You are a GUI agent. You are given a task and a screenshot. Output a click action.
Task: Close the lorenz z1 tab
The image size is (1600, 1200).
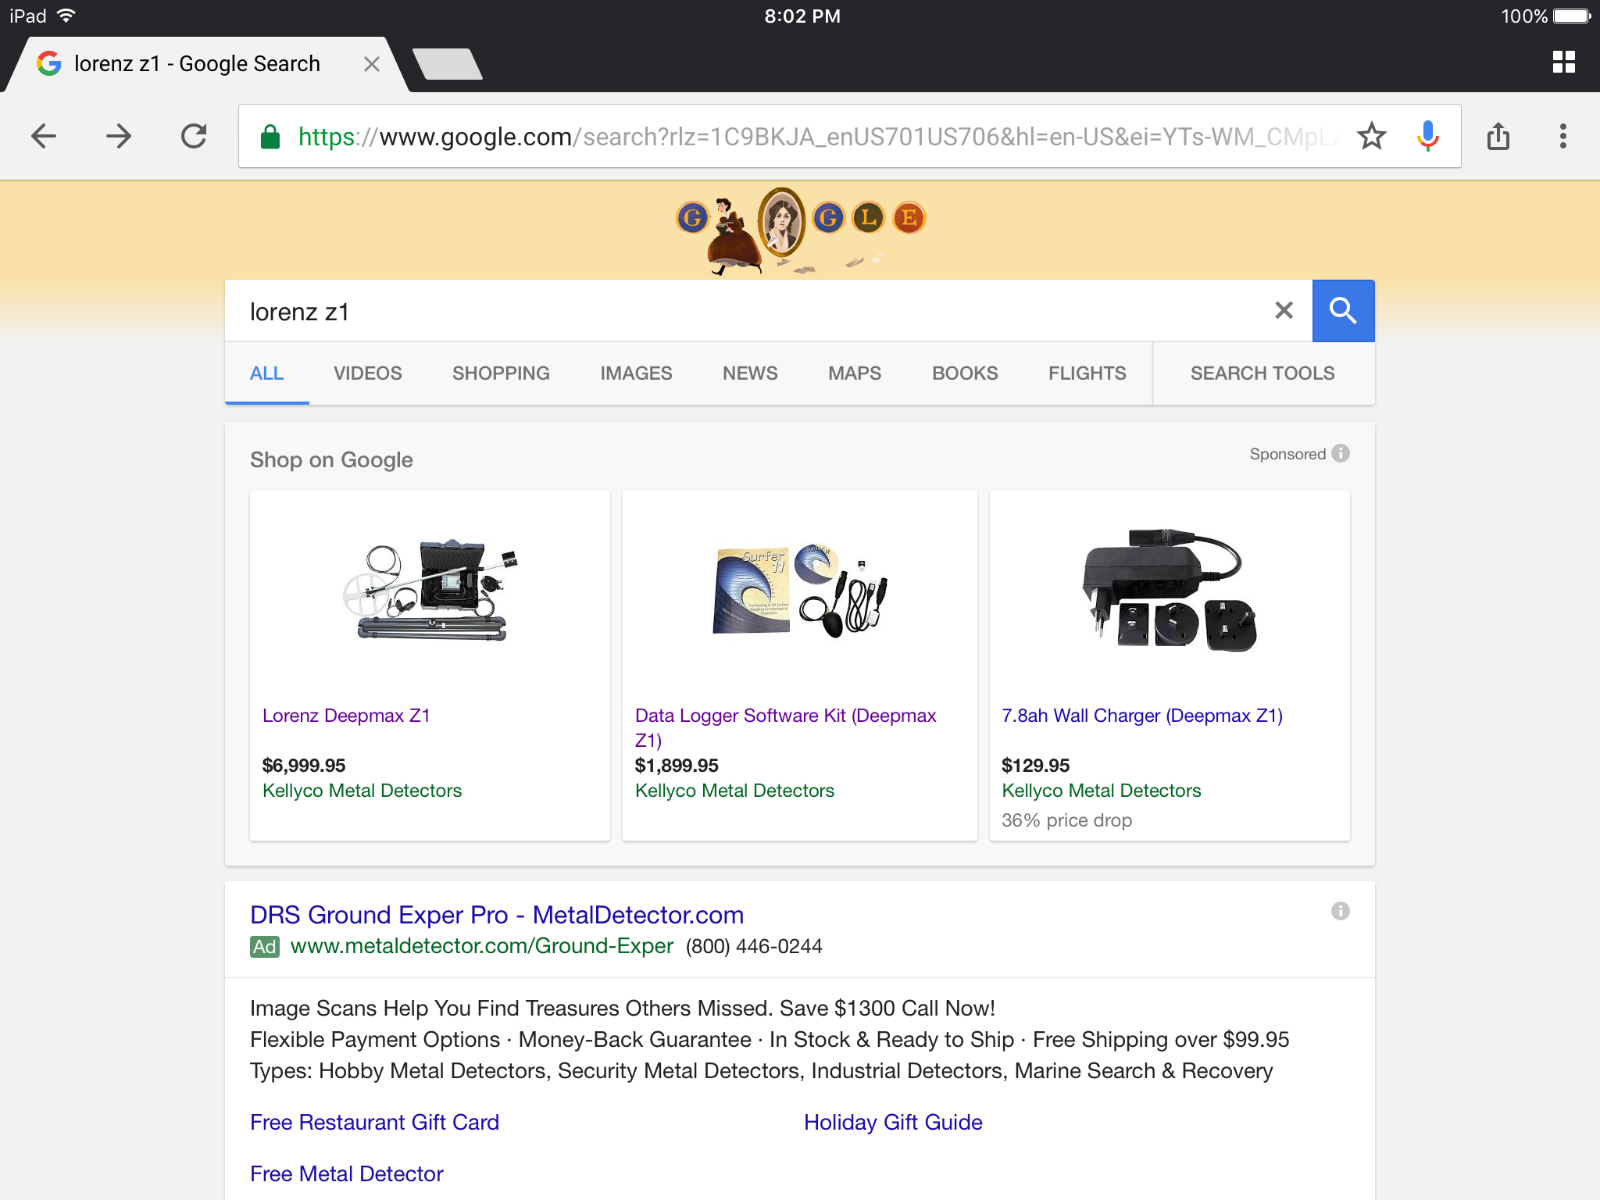(372, 64)
